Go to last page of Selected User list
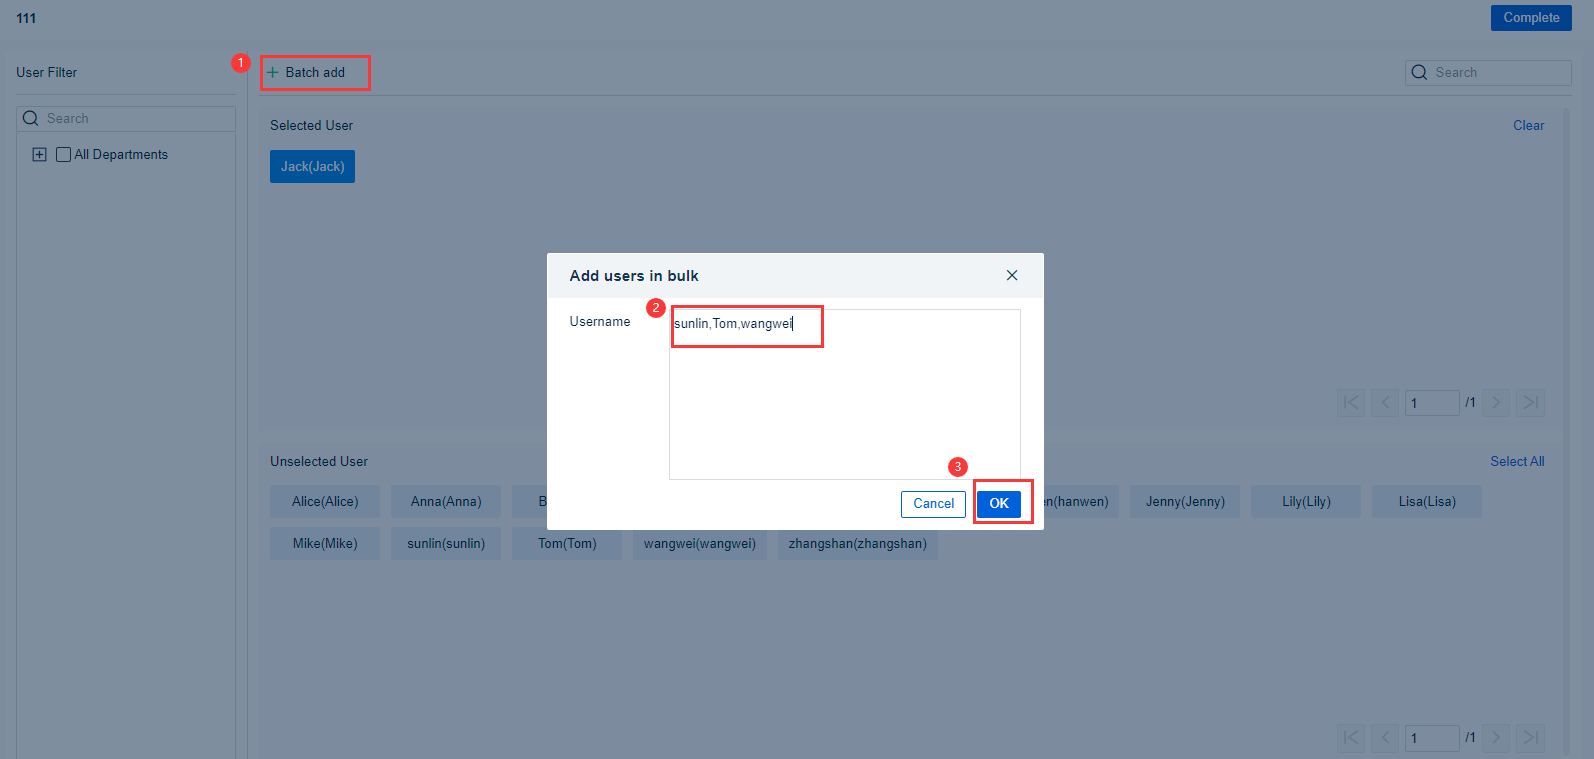 [1530, 403]
